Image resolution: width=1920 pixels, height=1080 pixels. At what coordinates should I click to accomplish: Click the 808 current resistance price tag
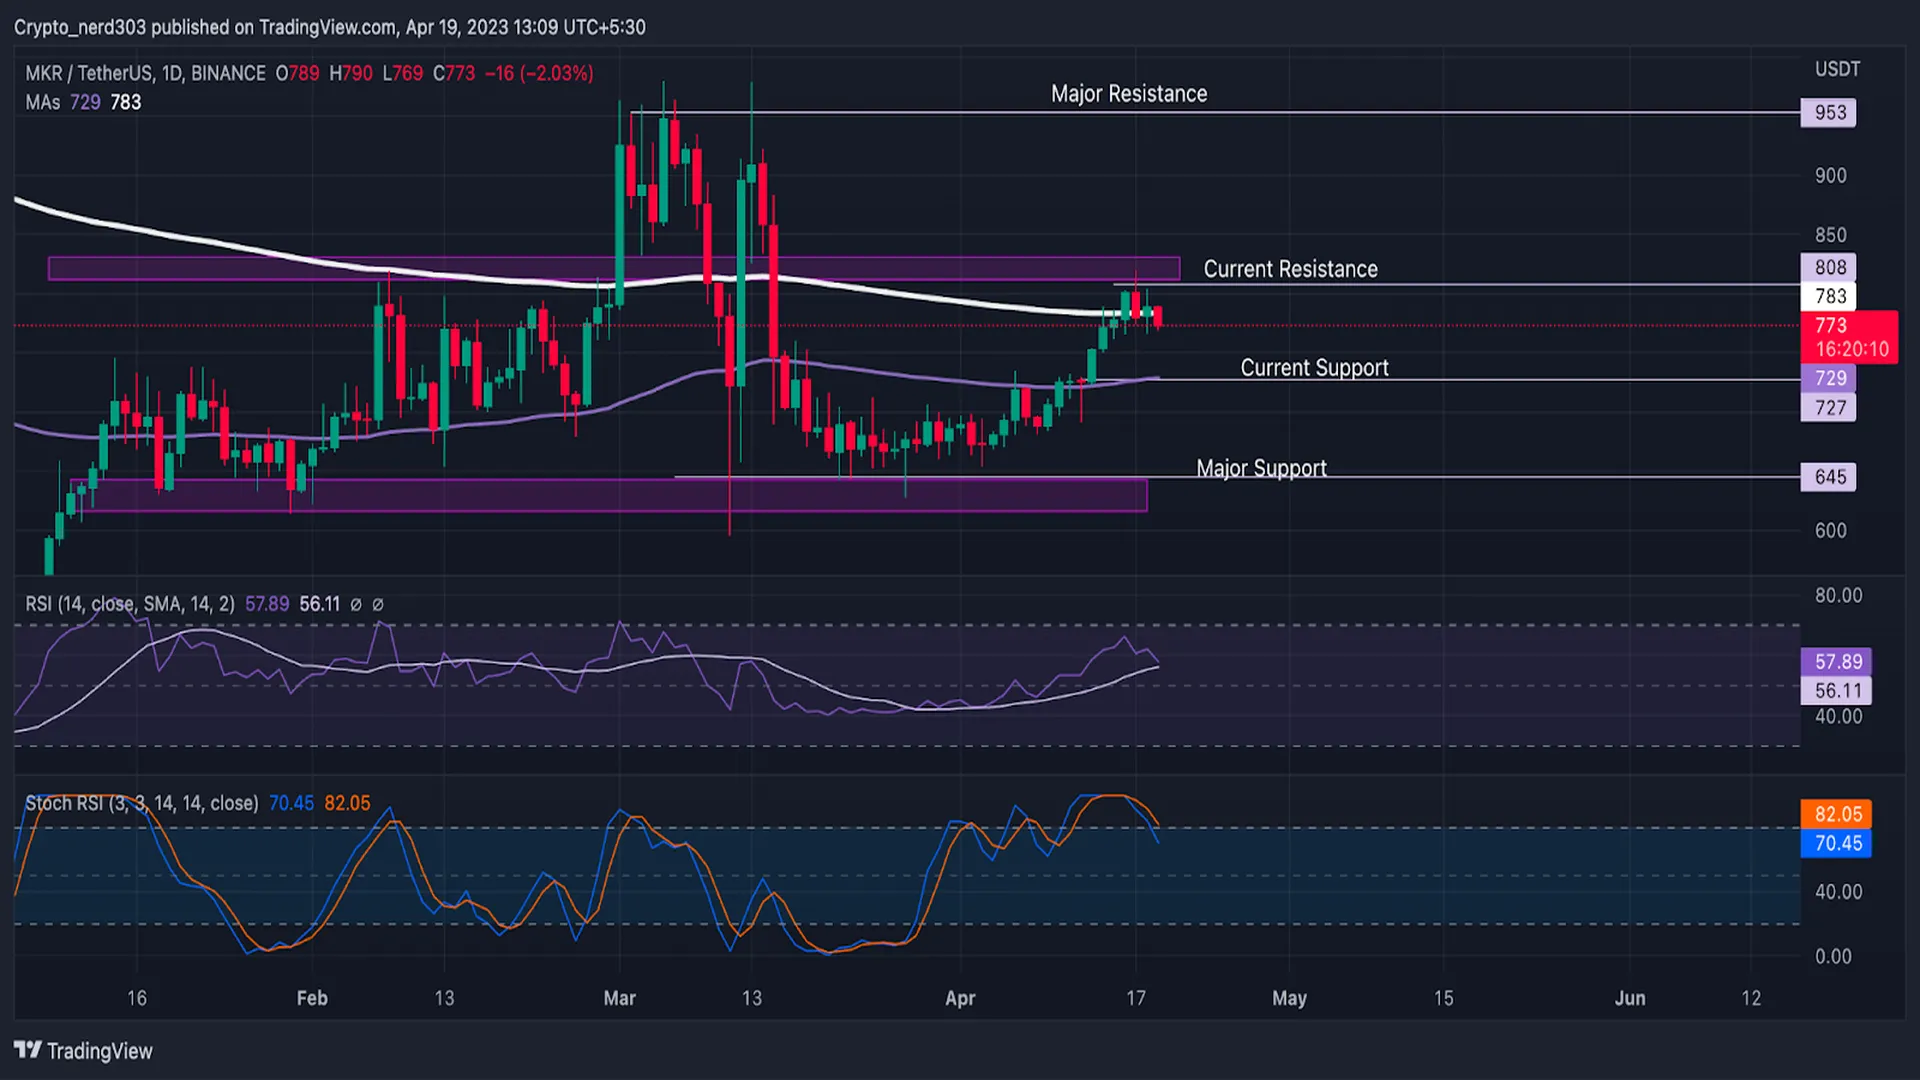[1829, 267]
